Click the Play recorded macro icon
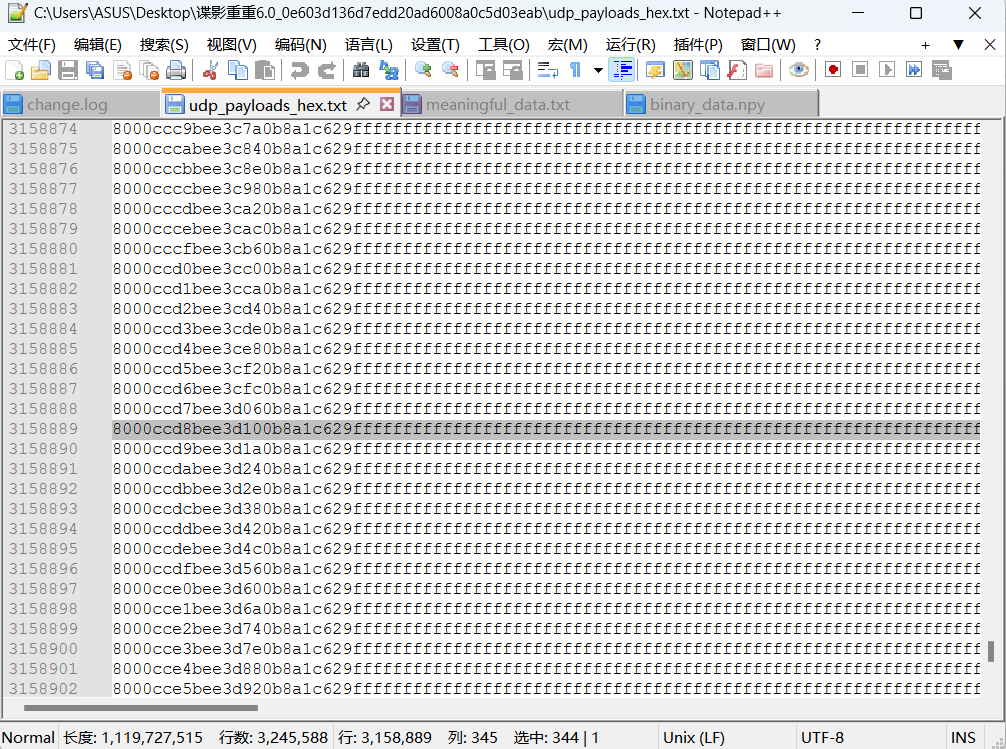Screen dimensions: 1006x749 886,70
